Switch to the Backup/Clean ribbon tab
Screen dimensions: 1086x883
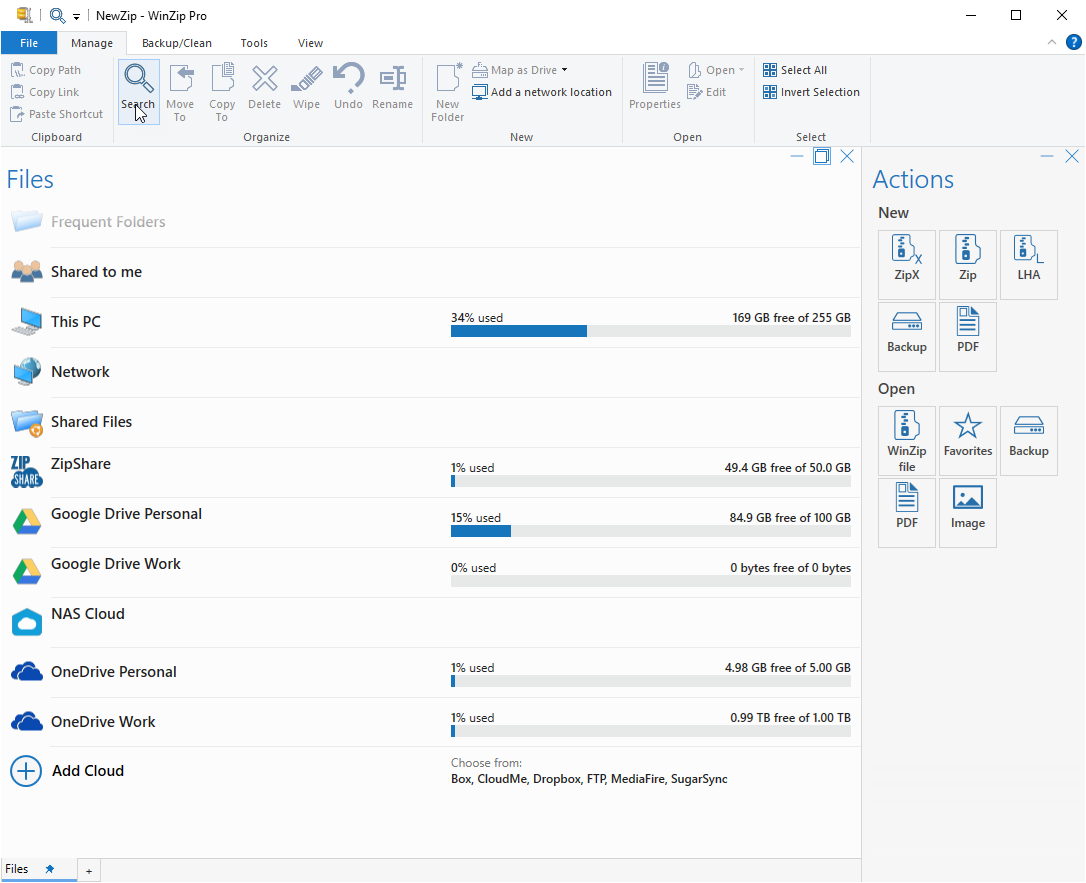(177, 43)
